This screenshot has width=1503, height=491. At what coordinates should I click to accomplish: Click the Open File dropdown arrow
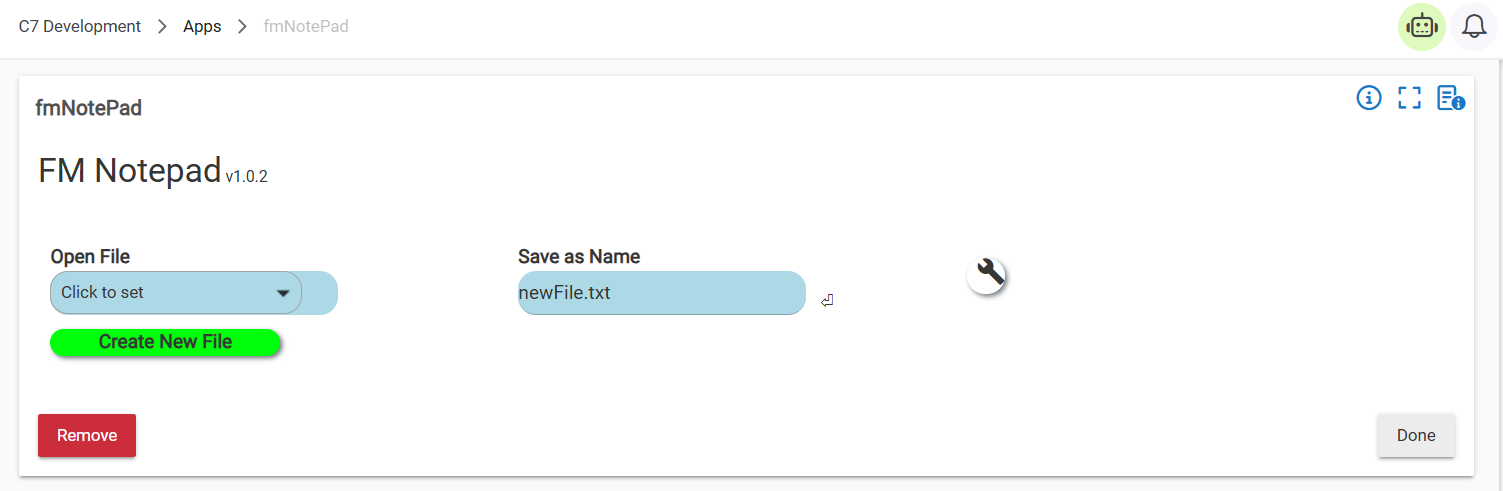click(x=283, y=293)
